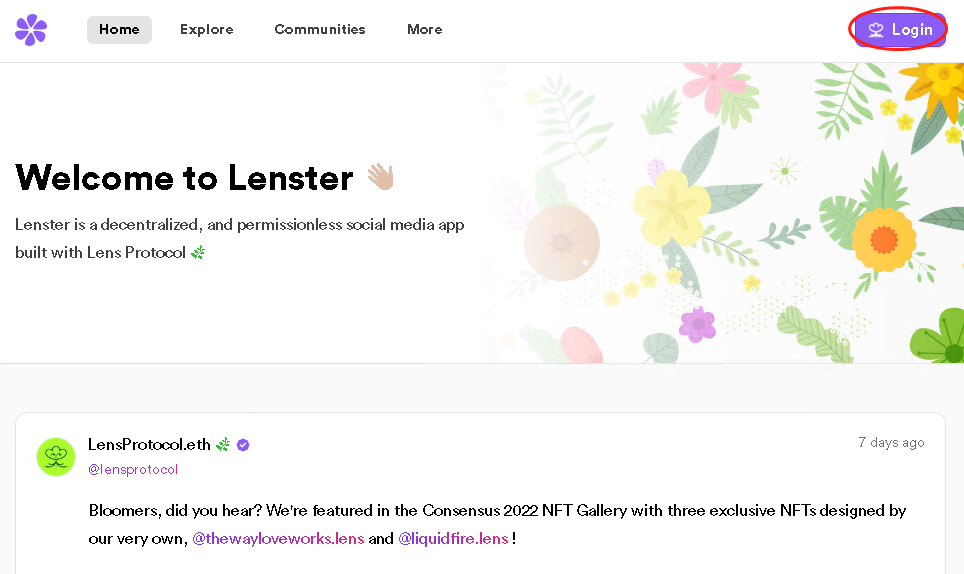The image size is (964, 574).
Task: Open the Communities section
Action: tap(320, 30)
